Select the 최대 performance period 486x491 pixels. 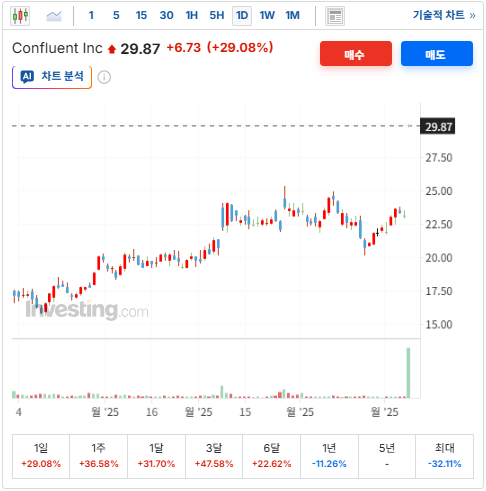click(445, 456)
